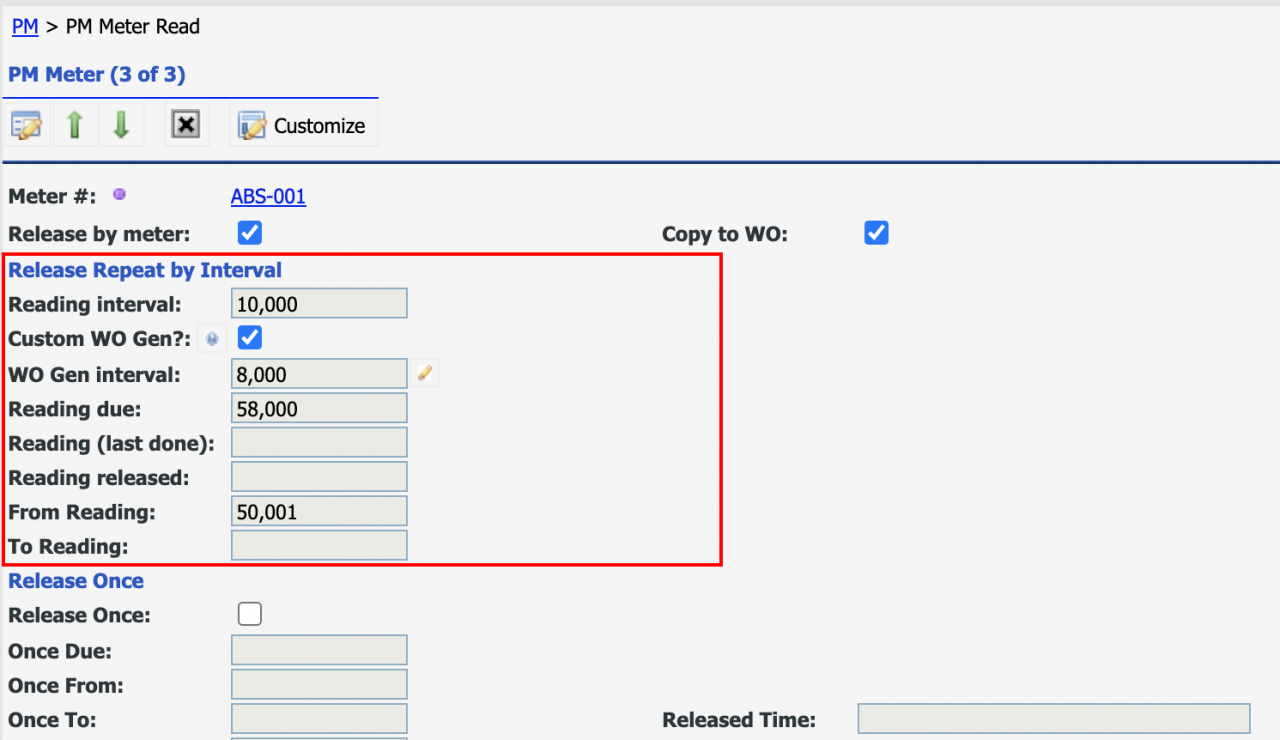Click the green up arrow to view previous record
This screenshot has height=740, width=1280.
tap(75, 124)
